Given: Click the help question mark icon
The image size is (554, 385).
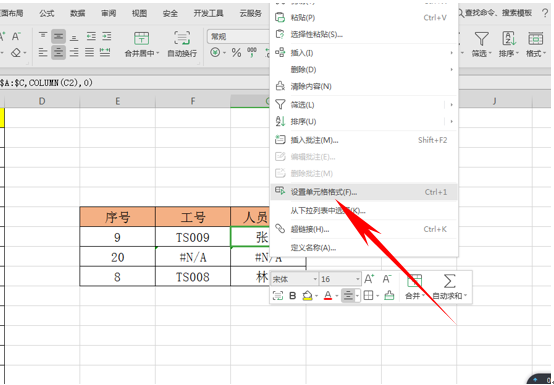Looking at the screenshot, I should click(544, 13).
